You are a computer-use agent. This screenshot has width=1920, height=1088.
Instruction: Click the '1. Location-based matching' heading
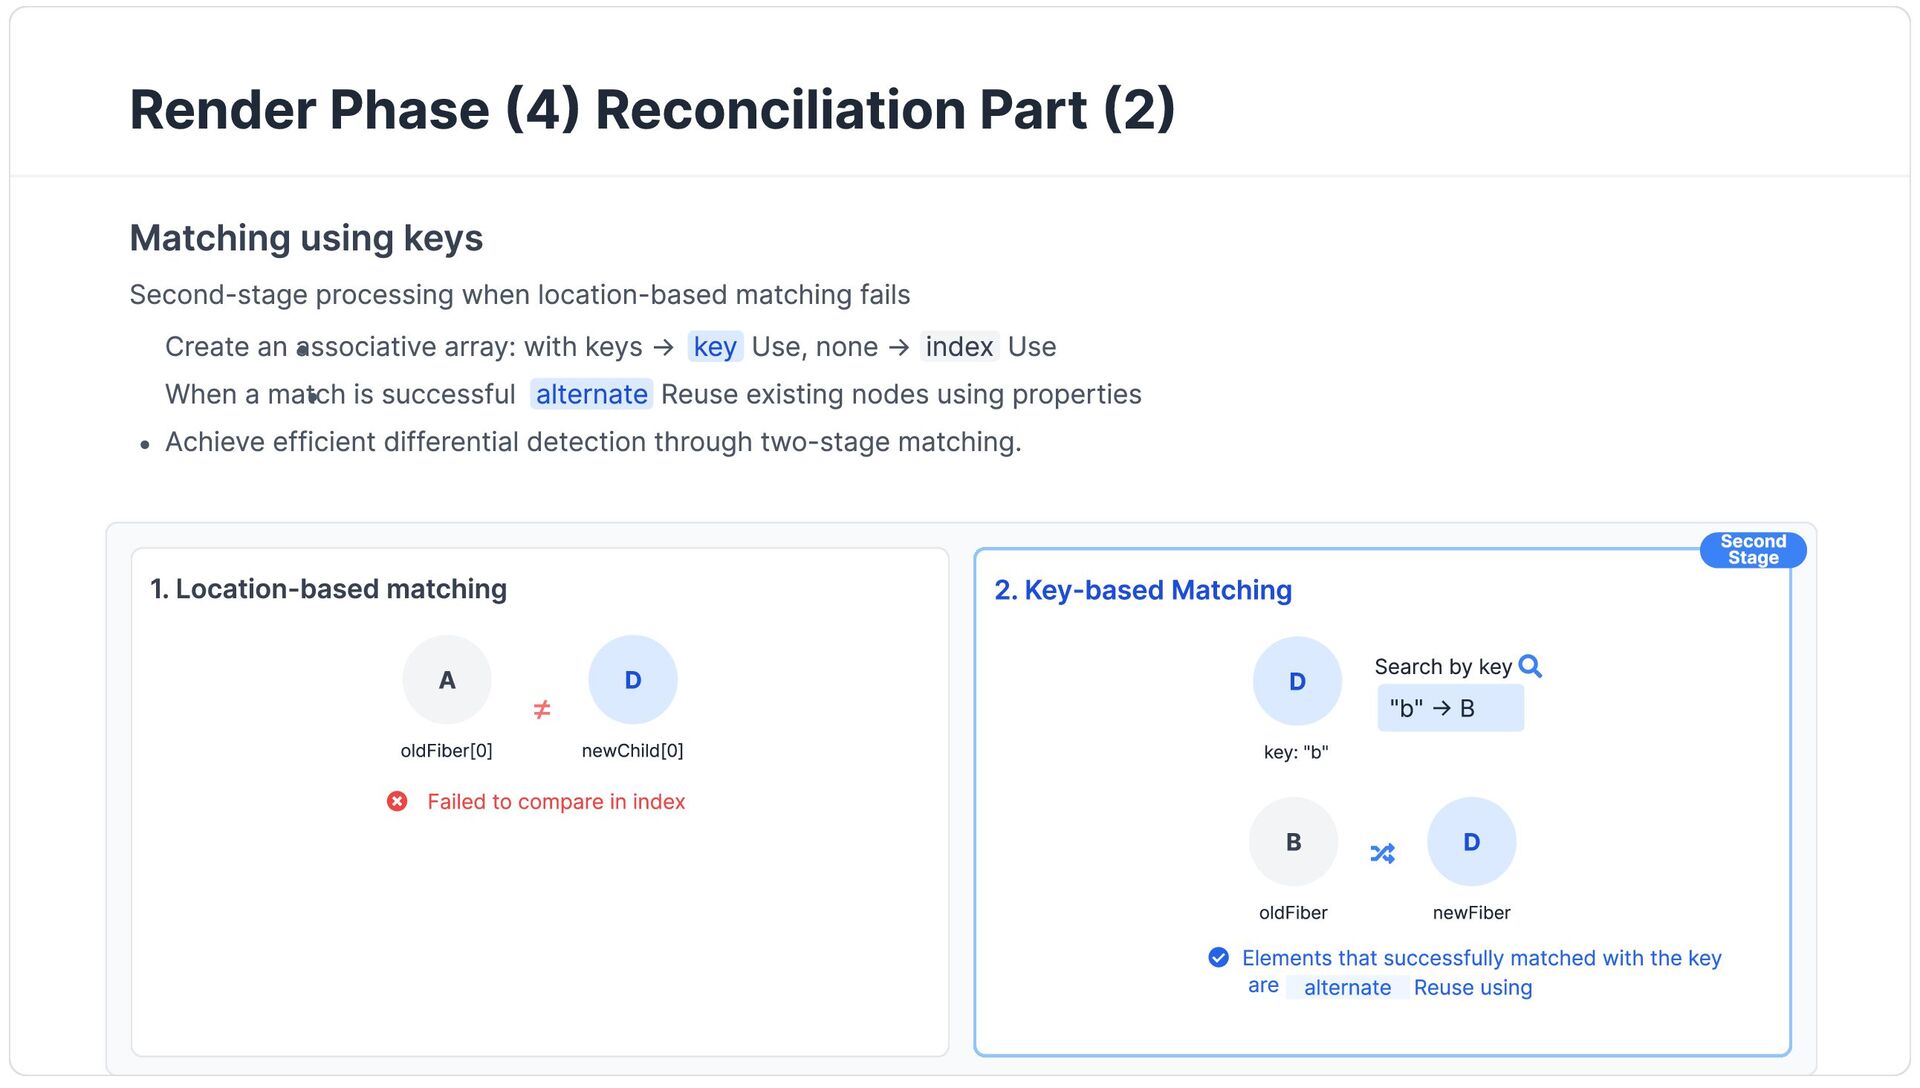(328, 589)
